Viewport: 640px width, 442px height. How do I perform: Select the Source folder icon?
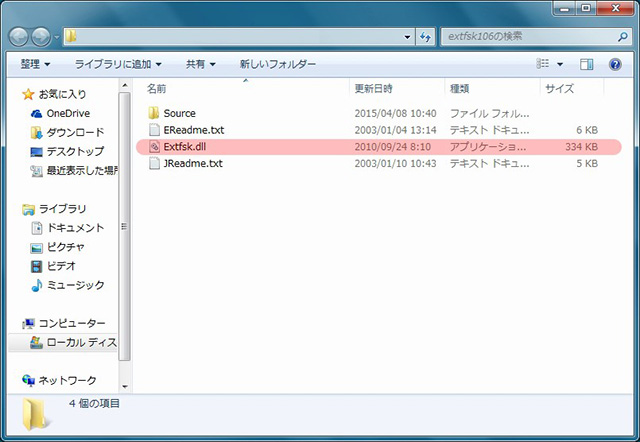(154, 113)
